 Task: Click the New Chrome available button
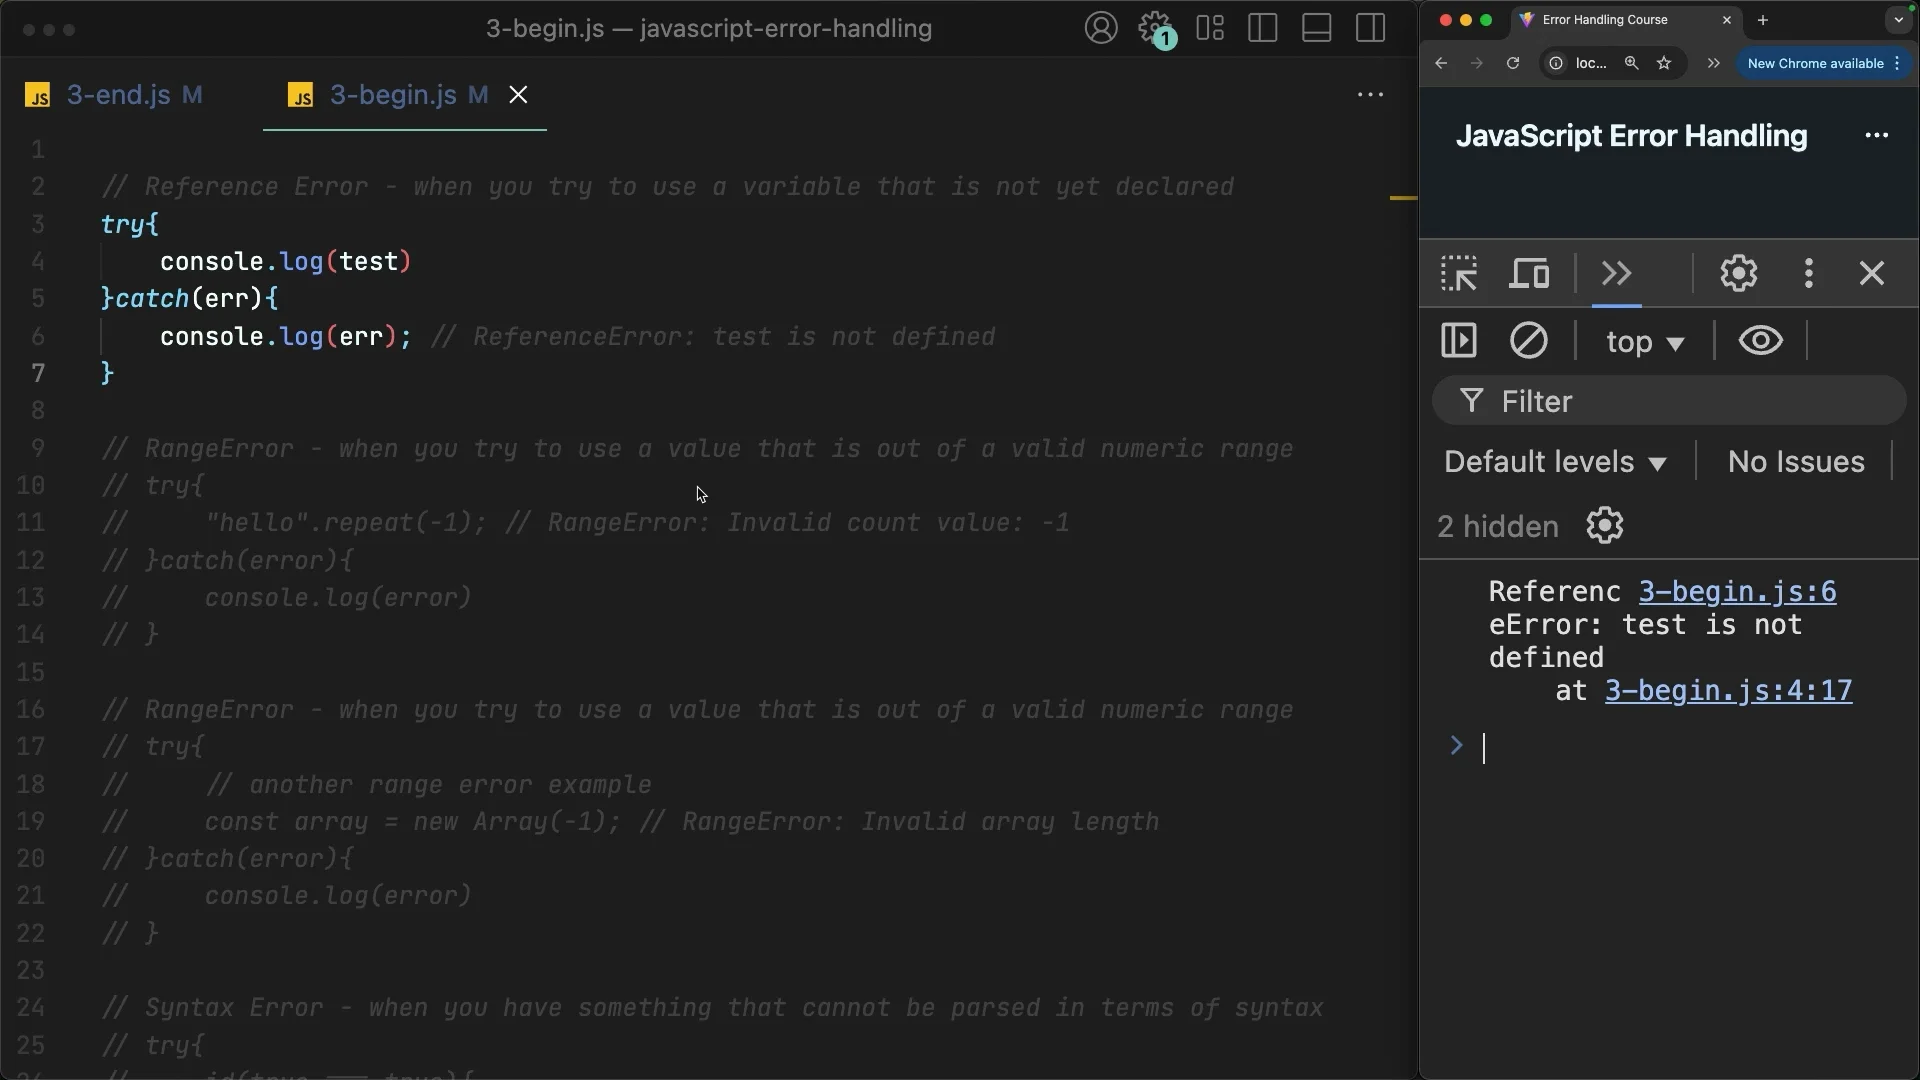(1815, 63)
